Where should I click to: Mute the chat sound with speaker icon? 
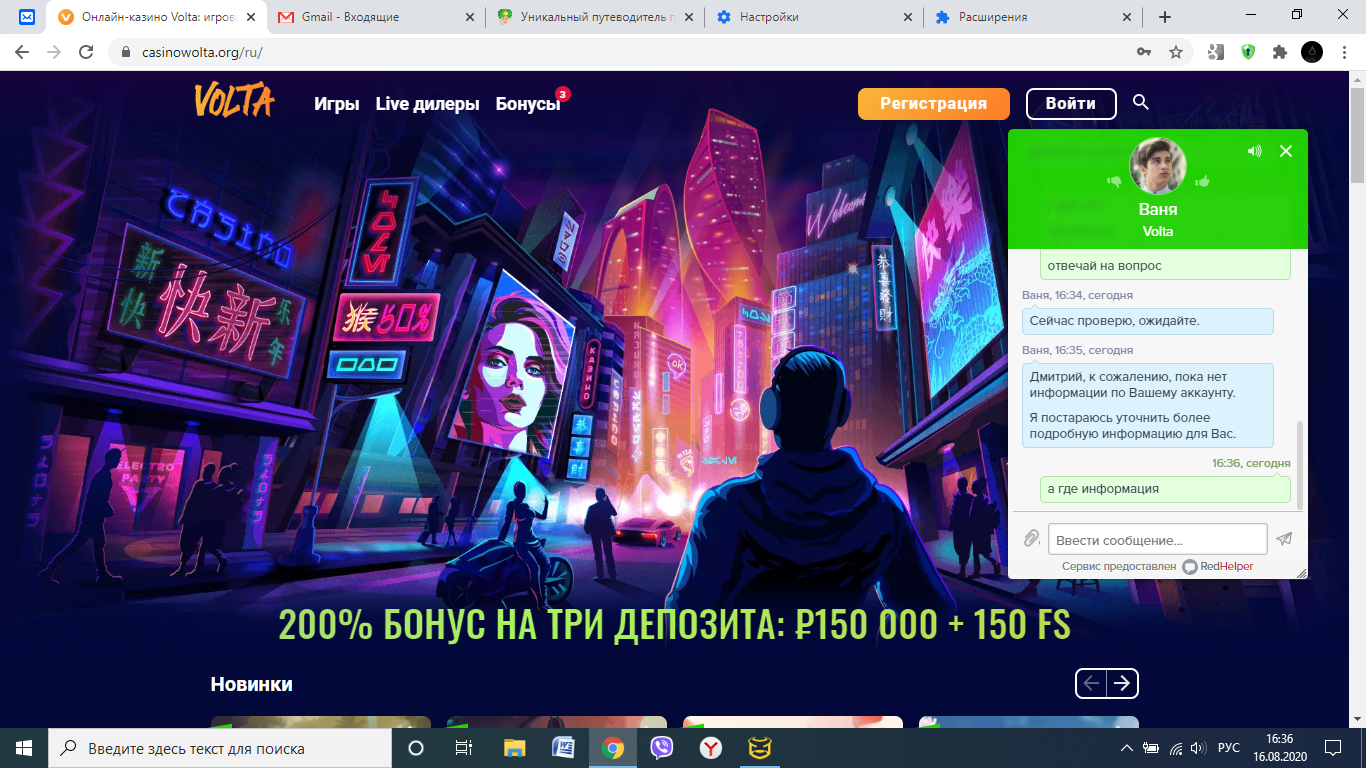1254,151
